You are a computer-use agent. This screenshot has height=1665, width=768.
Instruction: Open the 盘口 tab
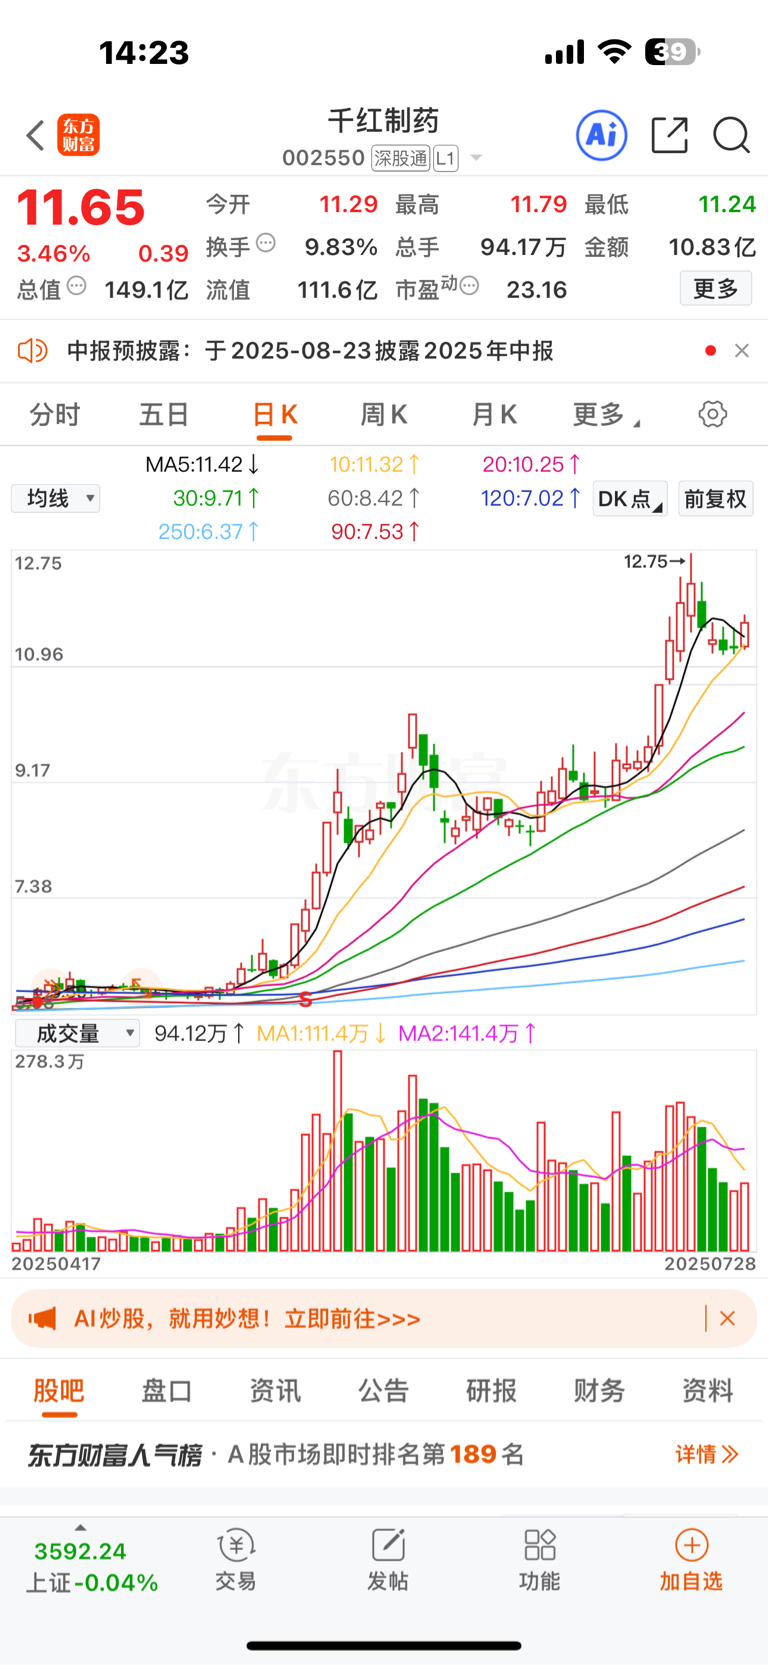[166, 1390]
